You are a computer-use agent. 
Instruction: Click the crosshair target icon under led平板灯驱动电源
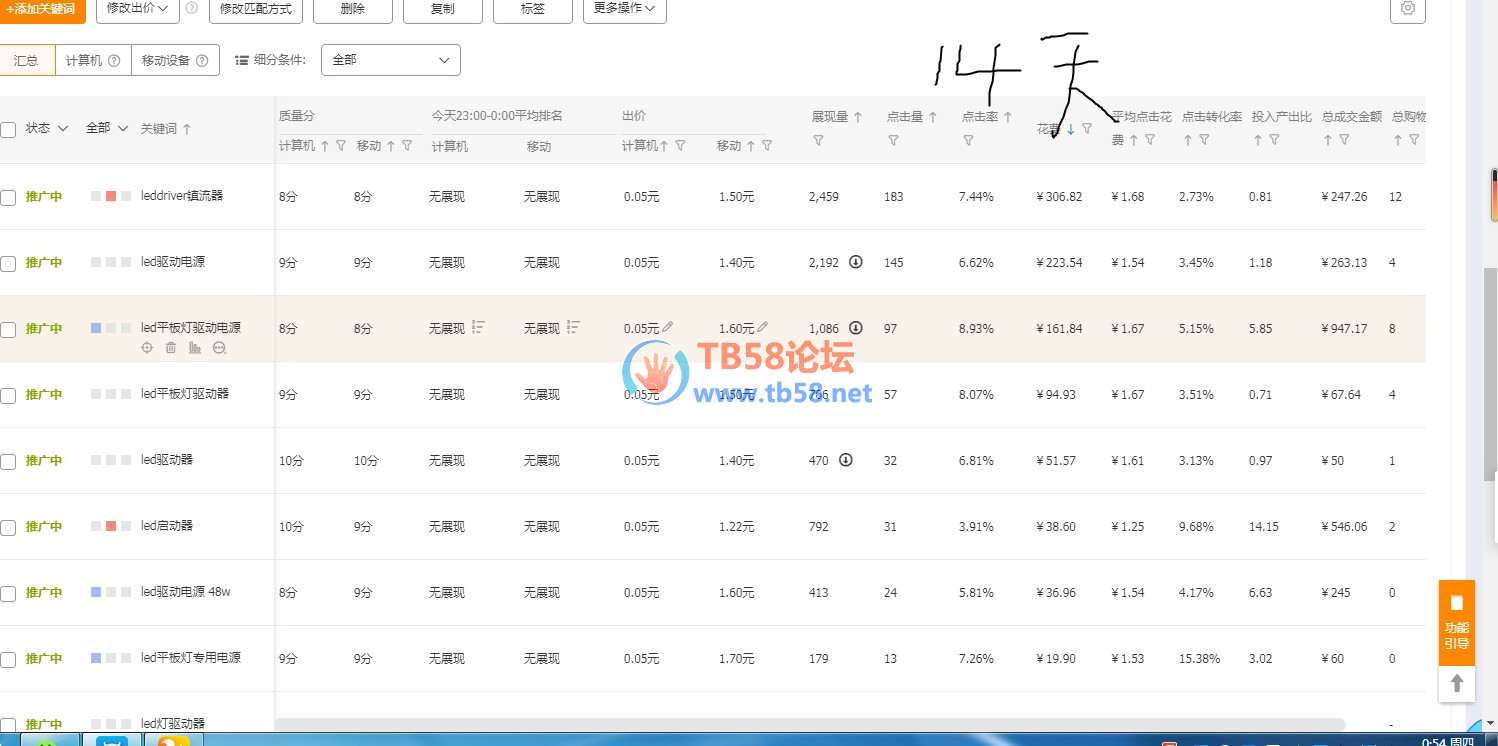coord(147,348)
